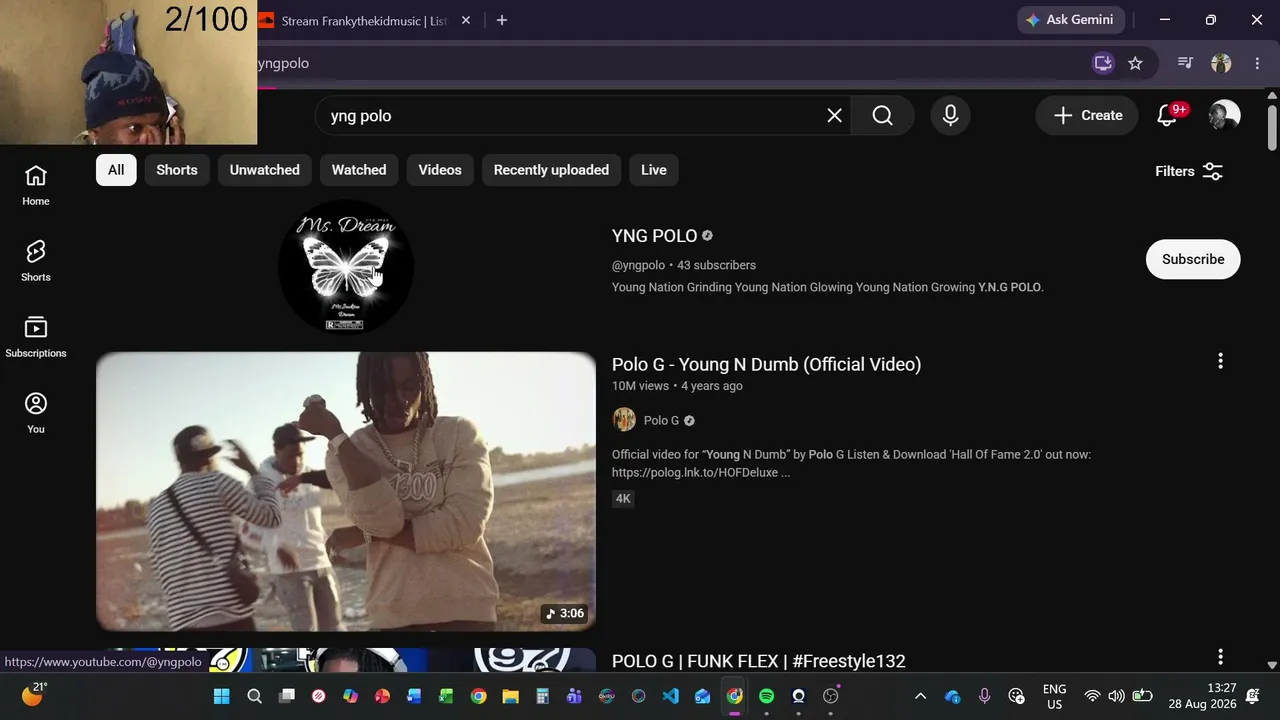This screenshot has height=720, width=1280.
Task: Open the YNG POLO channel title
Action: point(654,236)
